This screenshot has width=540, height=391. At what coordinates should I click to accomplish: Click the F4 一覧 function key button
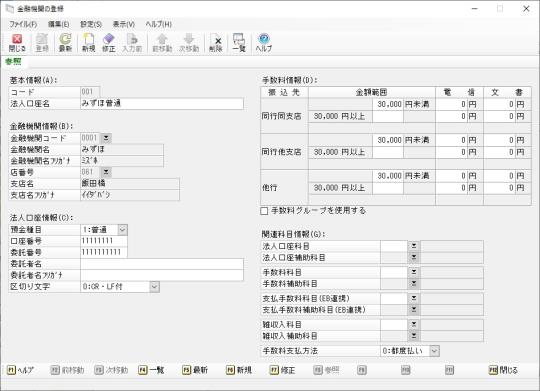(x=151, y=370)
